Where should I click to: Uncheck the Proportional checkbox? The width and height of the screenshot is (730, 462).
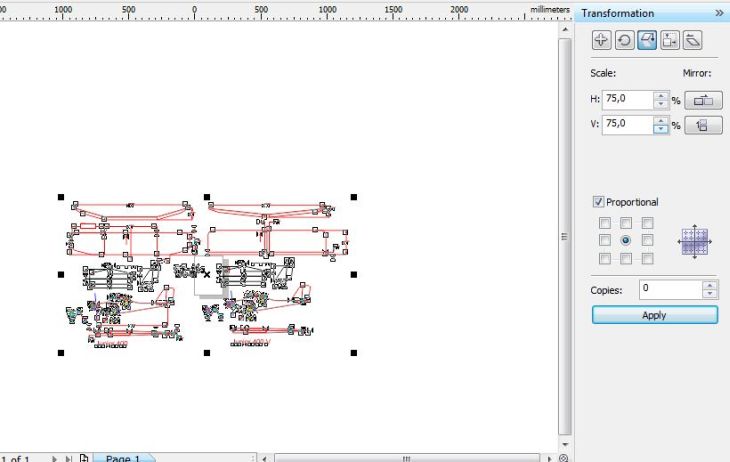click(x=598, y=202)
